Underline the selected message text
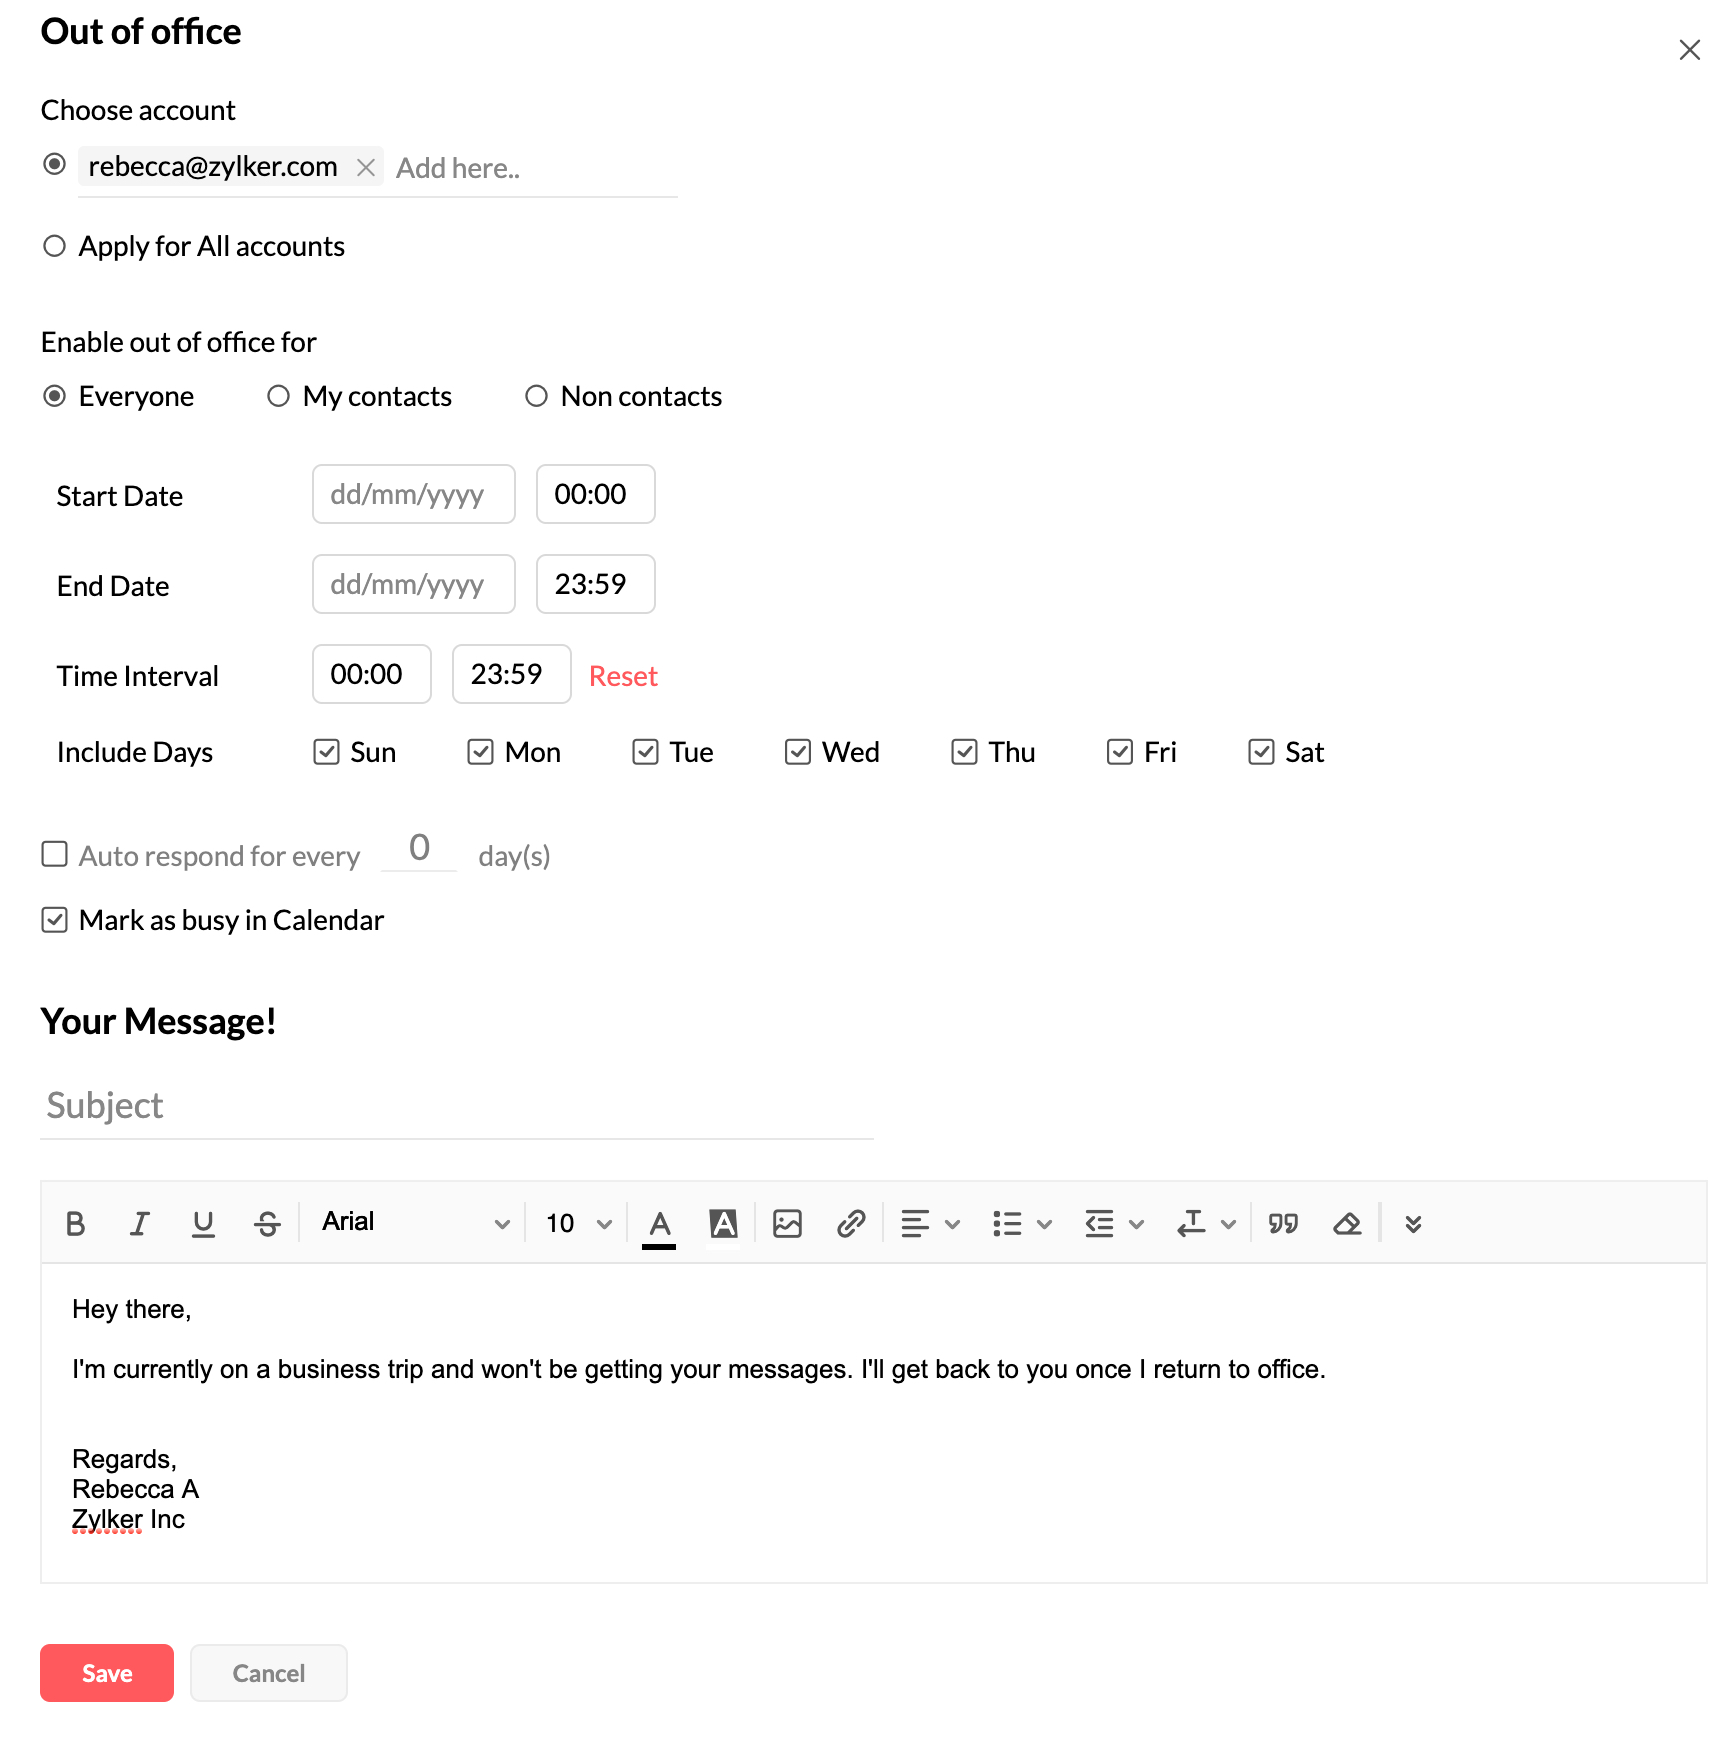Image resolution: width=1730 pixels, height=1746 pixels. [203, 1222]
